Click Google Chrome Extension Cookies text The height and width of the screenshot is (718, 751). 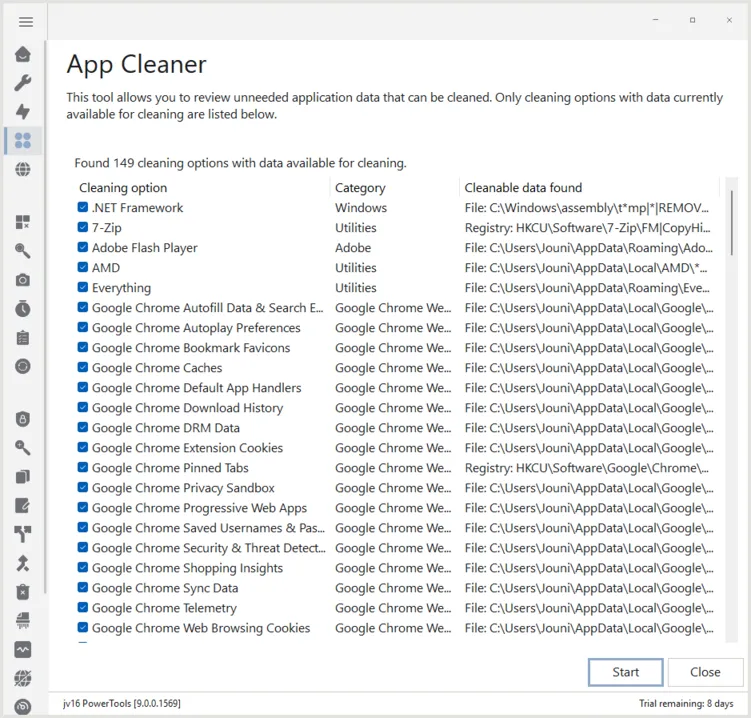point(187,448)
